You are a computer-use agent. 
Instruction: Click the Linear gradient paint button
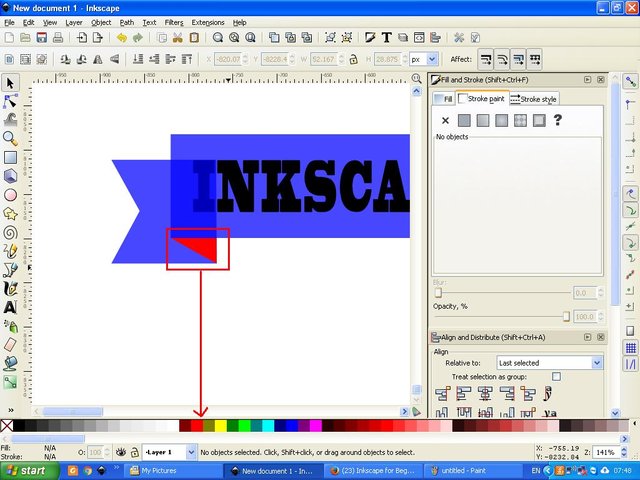483,120
